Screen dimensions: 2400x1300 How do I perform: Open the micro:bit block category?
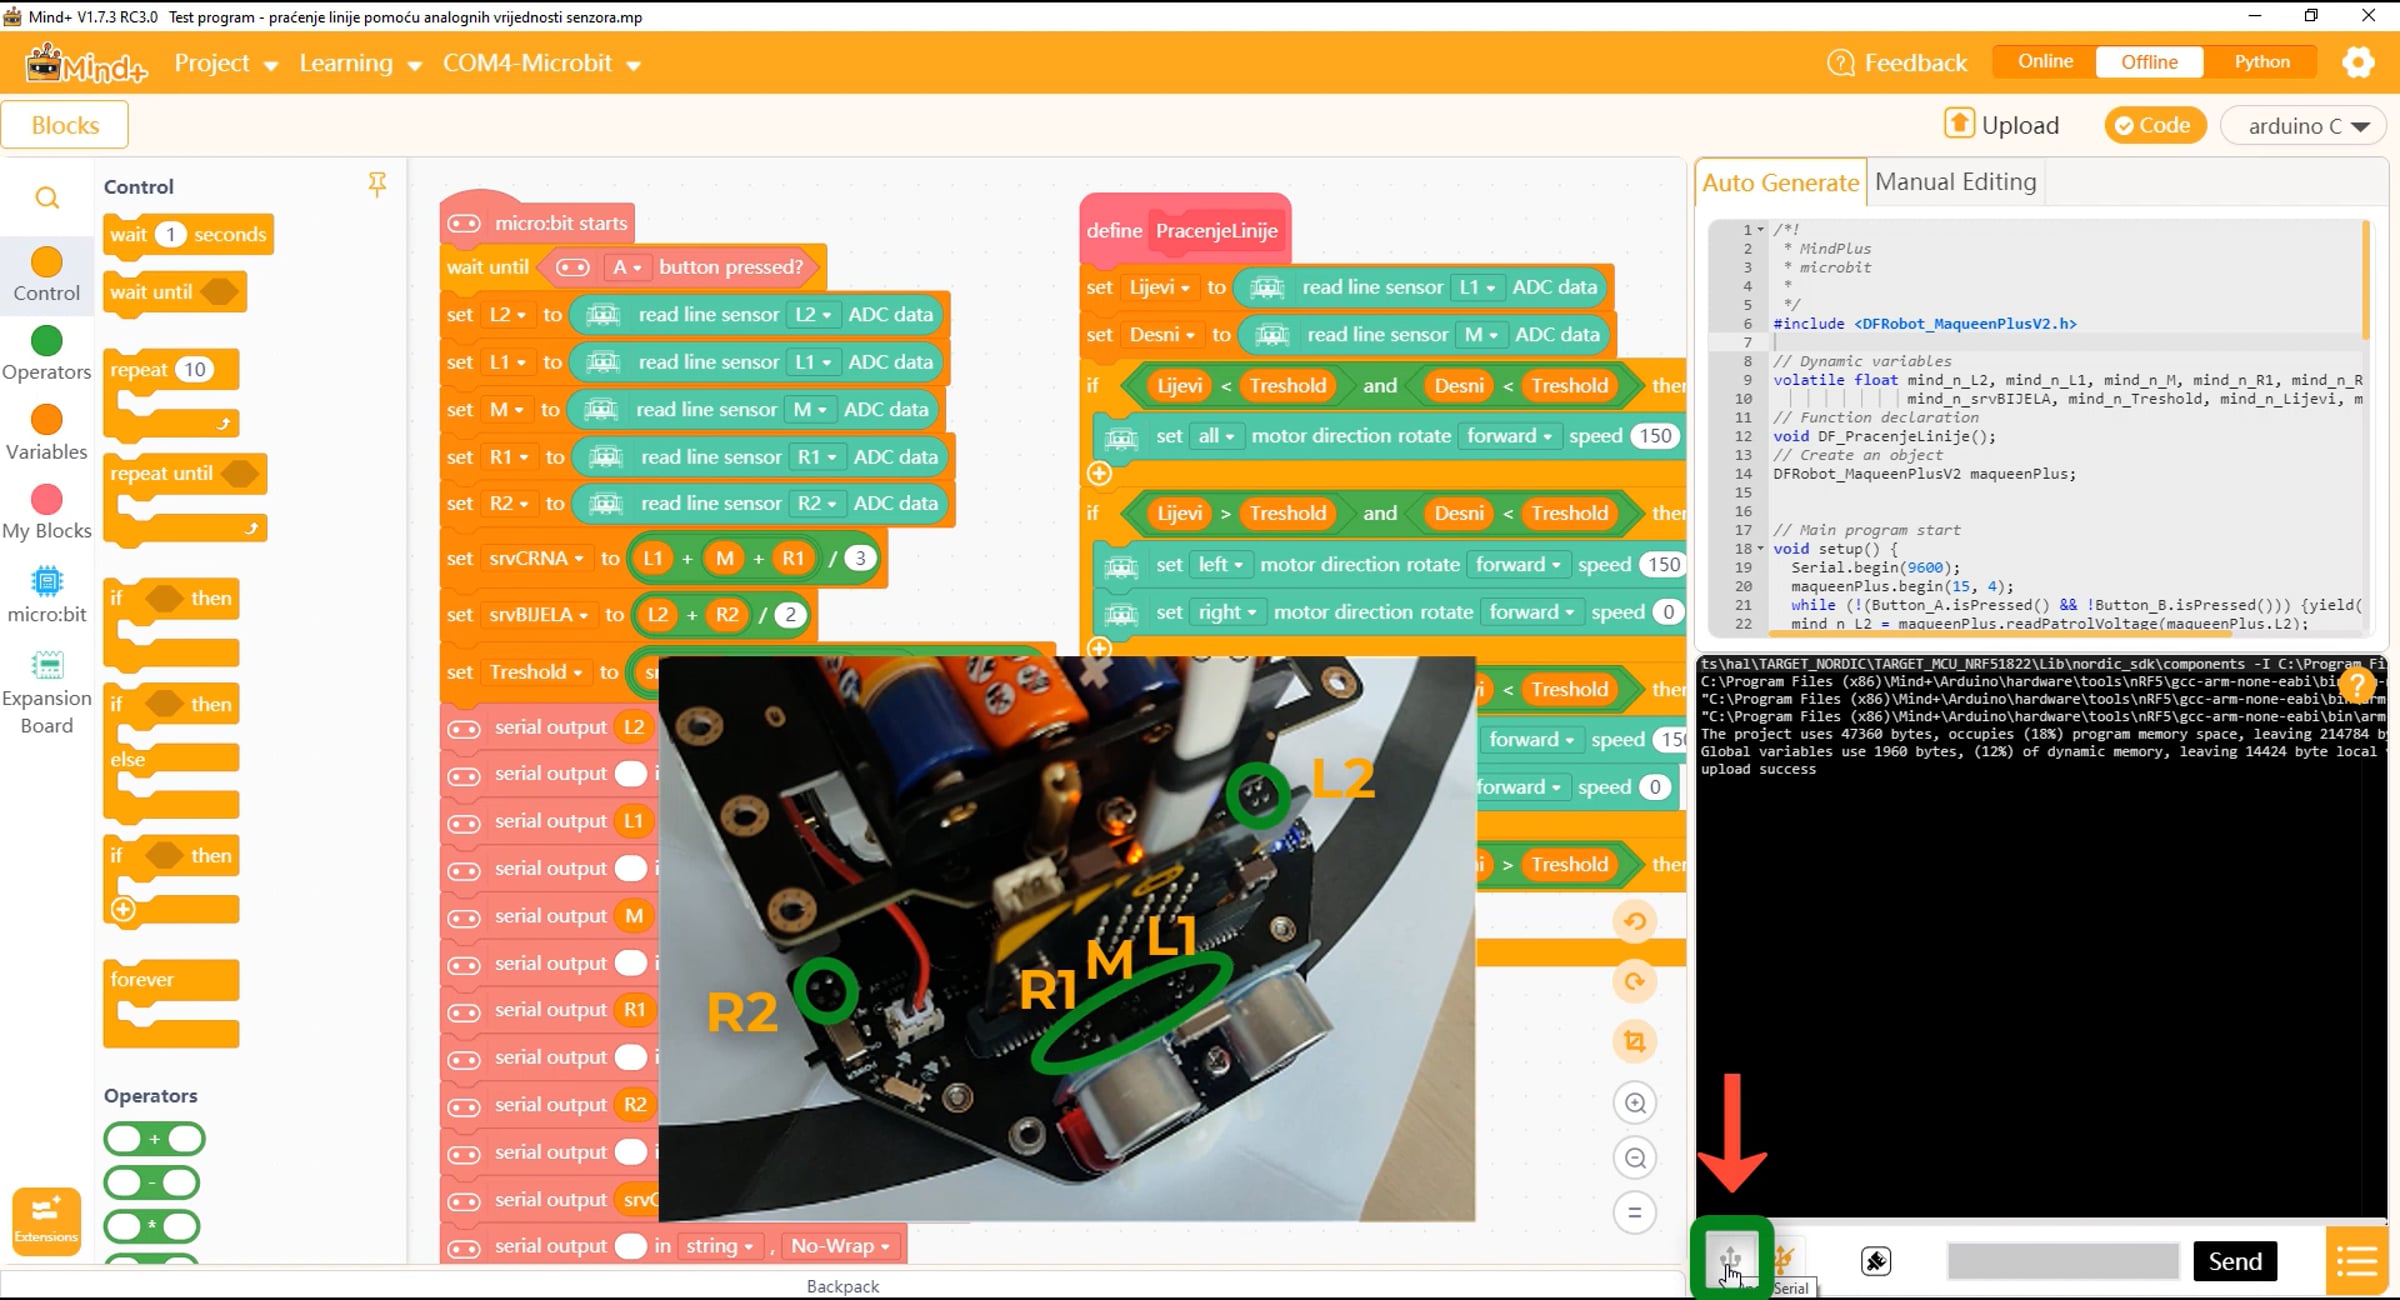click(46, 596)
